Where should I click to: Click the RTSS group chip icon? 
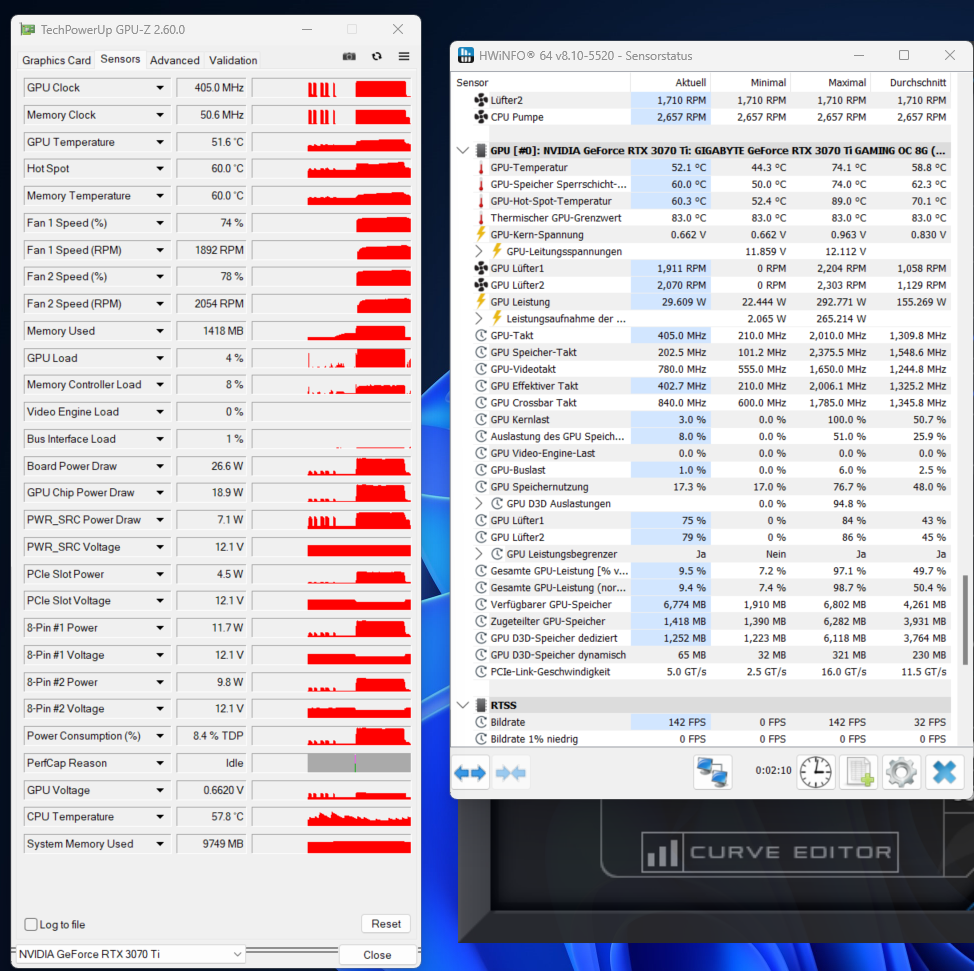click(x=481, y=705)
